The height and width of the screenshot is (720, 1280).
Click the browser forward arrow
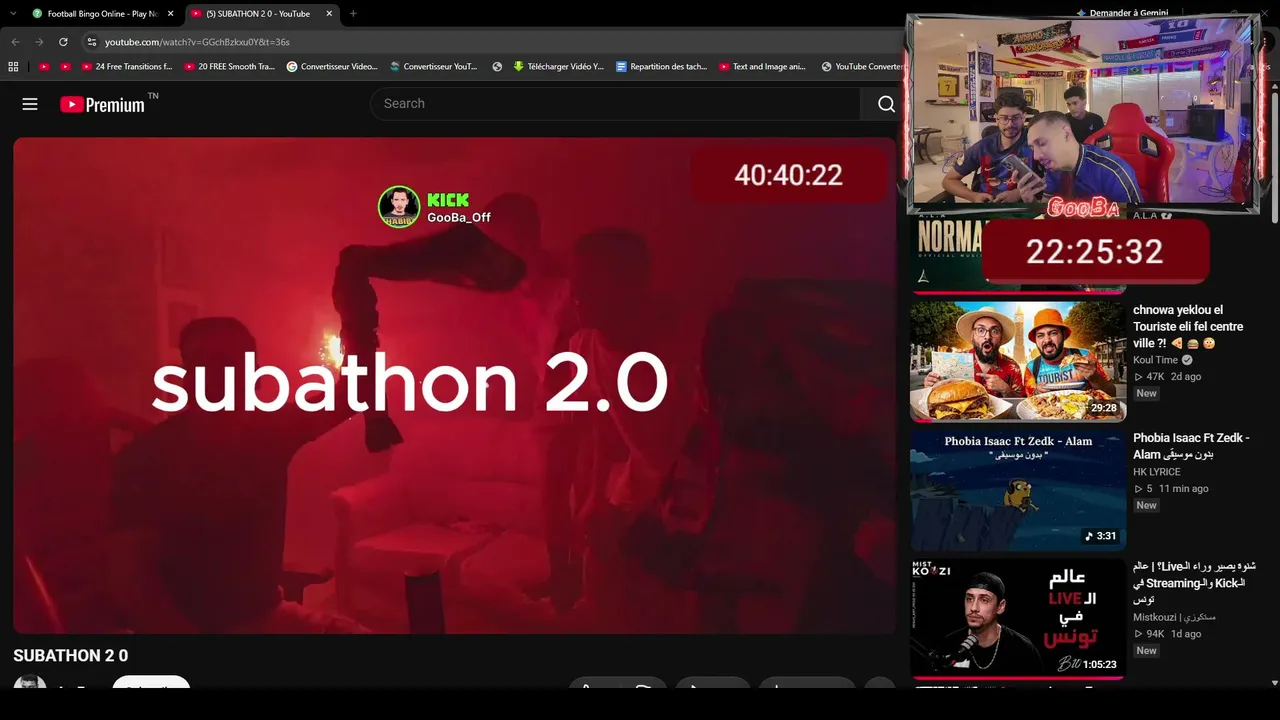click(x=39, y=42)
